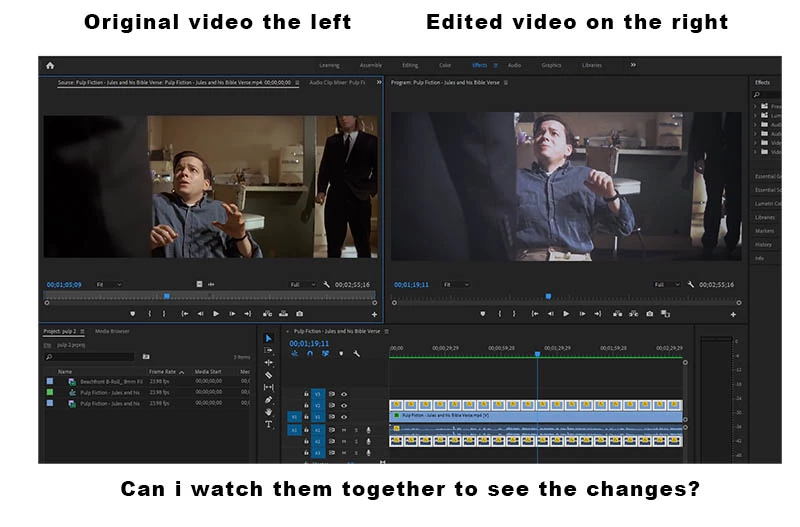Play the Program monitor sequence
The image size is (800, 527).
pyautogui.click(x=566, y=314)
